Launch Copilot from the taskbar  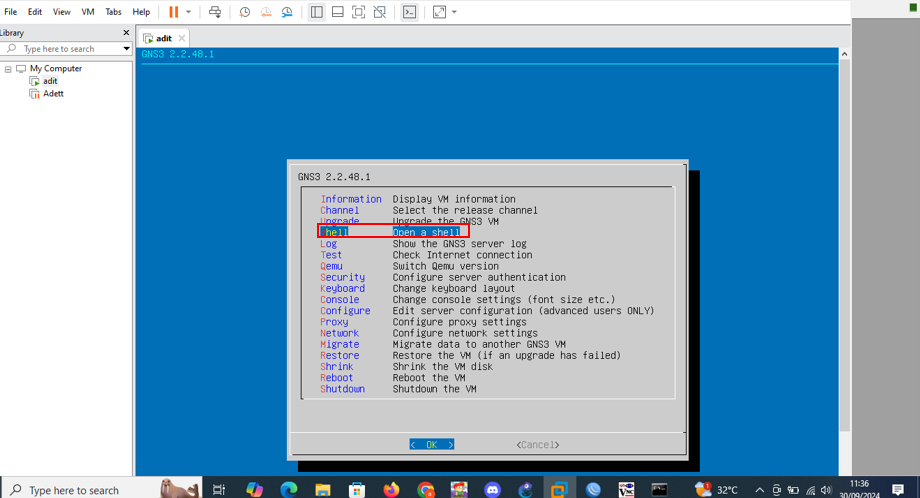coord(254,490)
